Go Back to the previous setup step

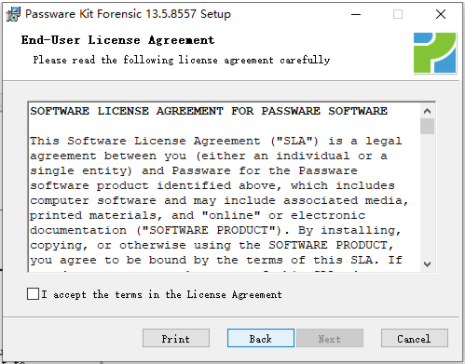click(261, 339)
